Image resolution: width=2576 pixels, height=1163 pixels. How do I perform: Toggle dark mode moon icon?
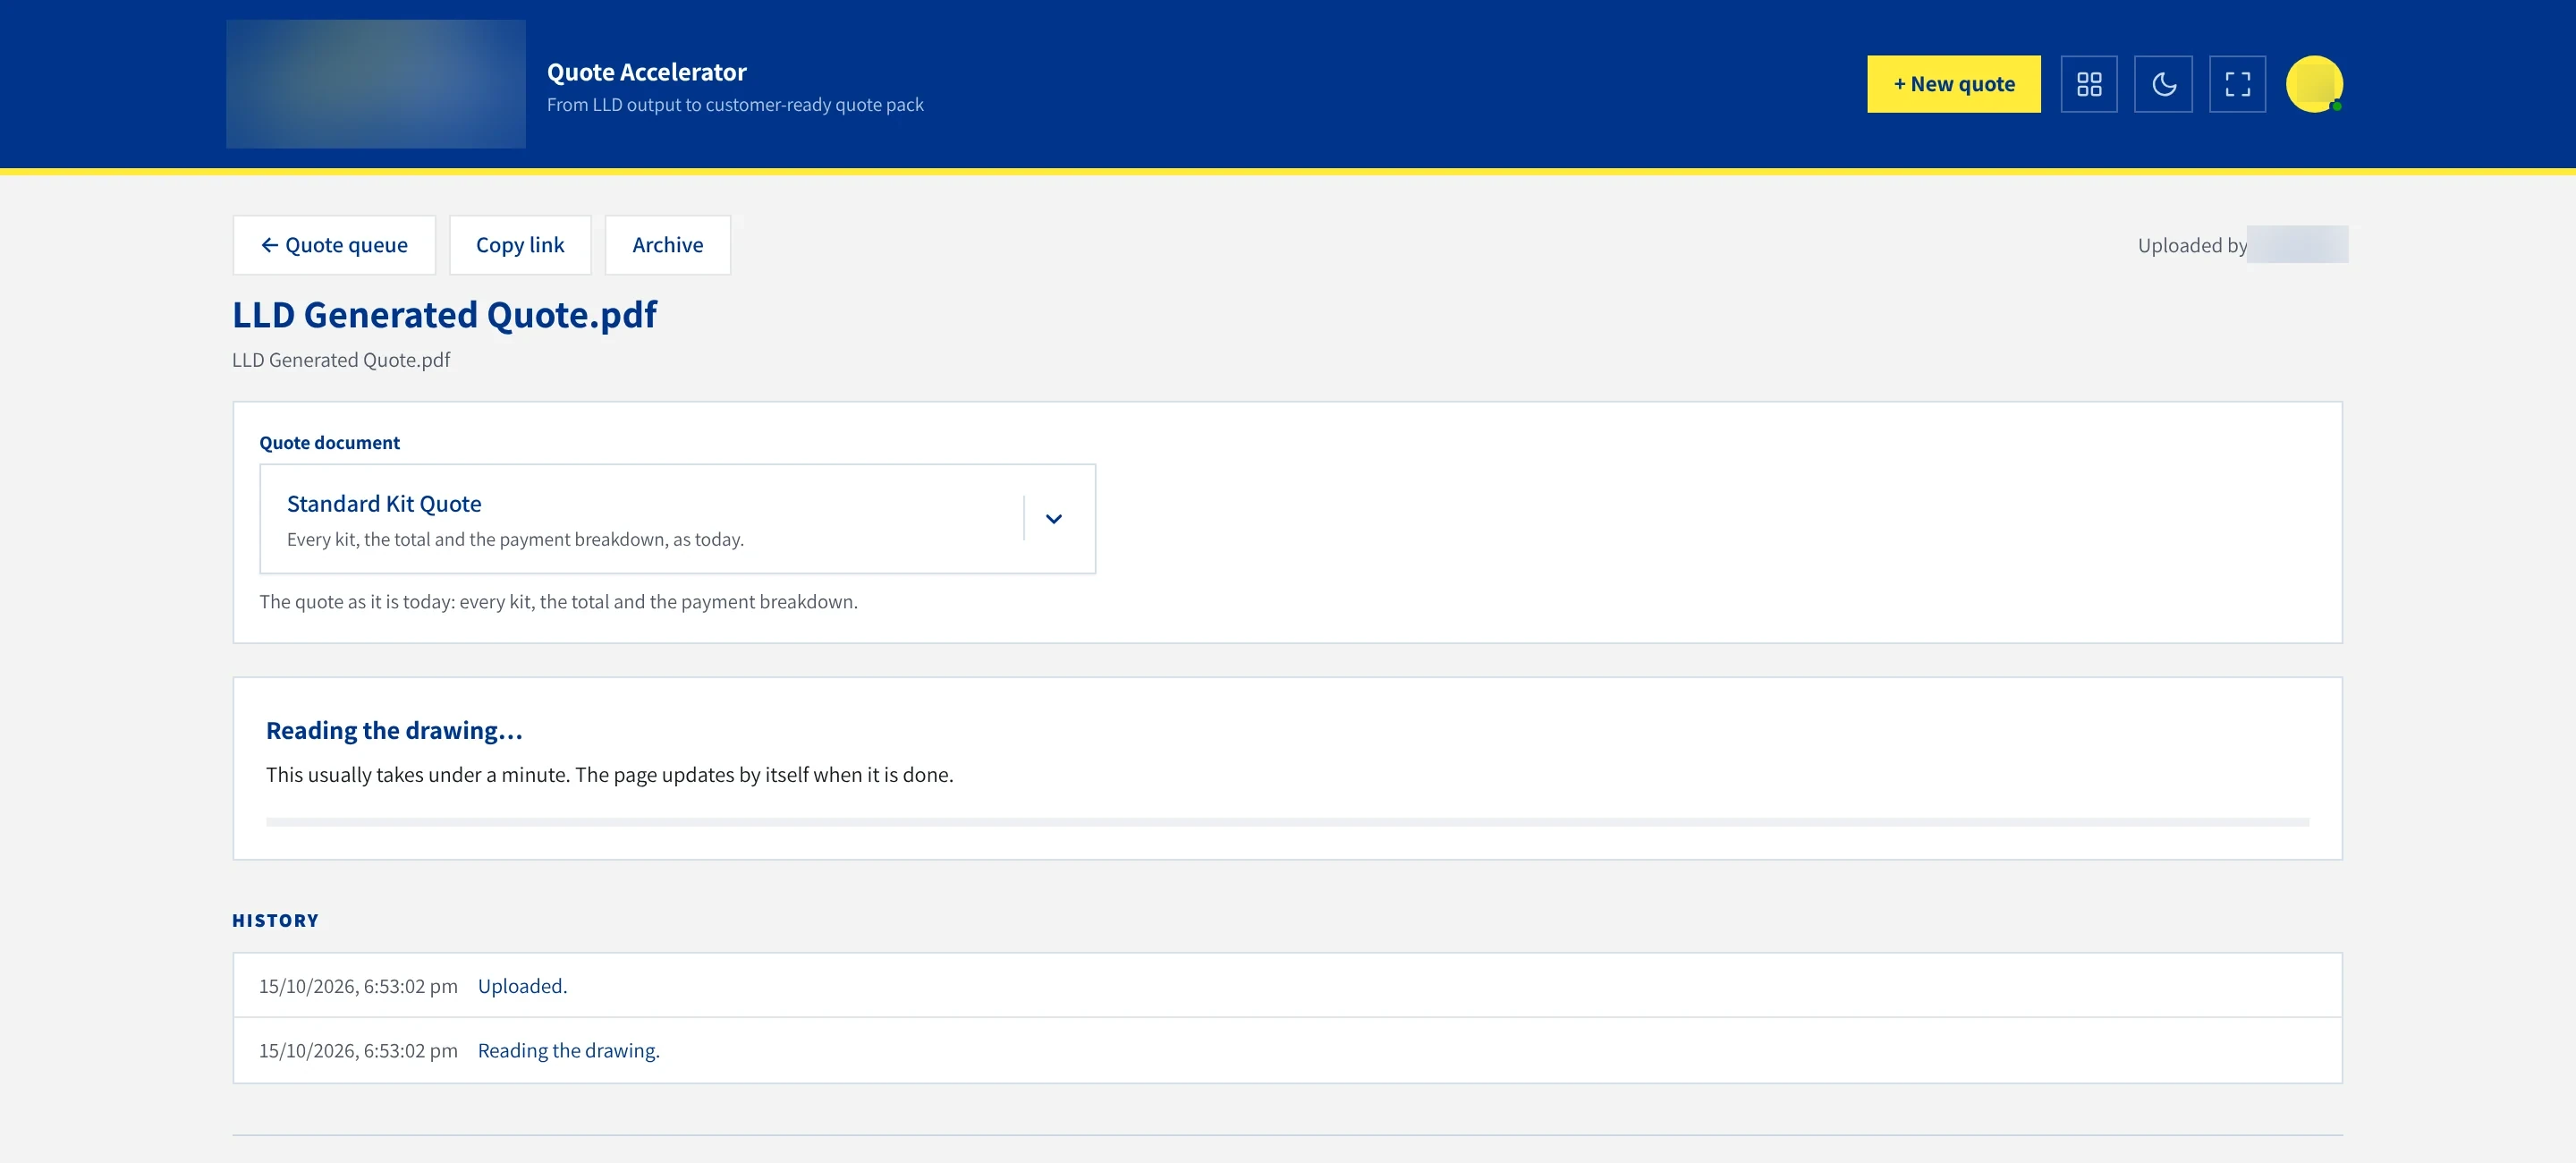click(x=2163, y=84)
